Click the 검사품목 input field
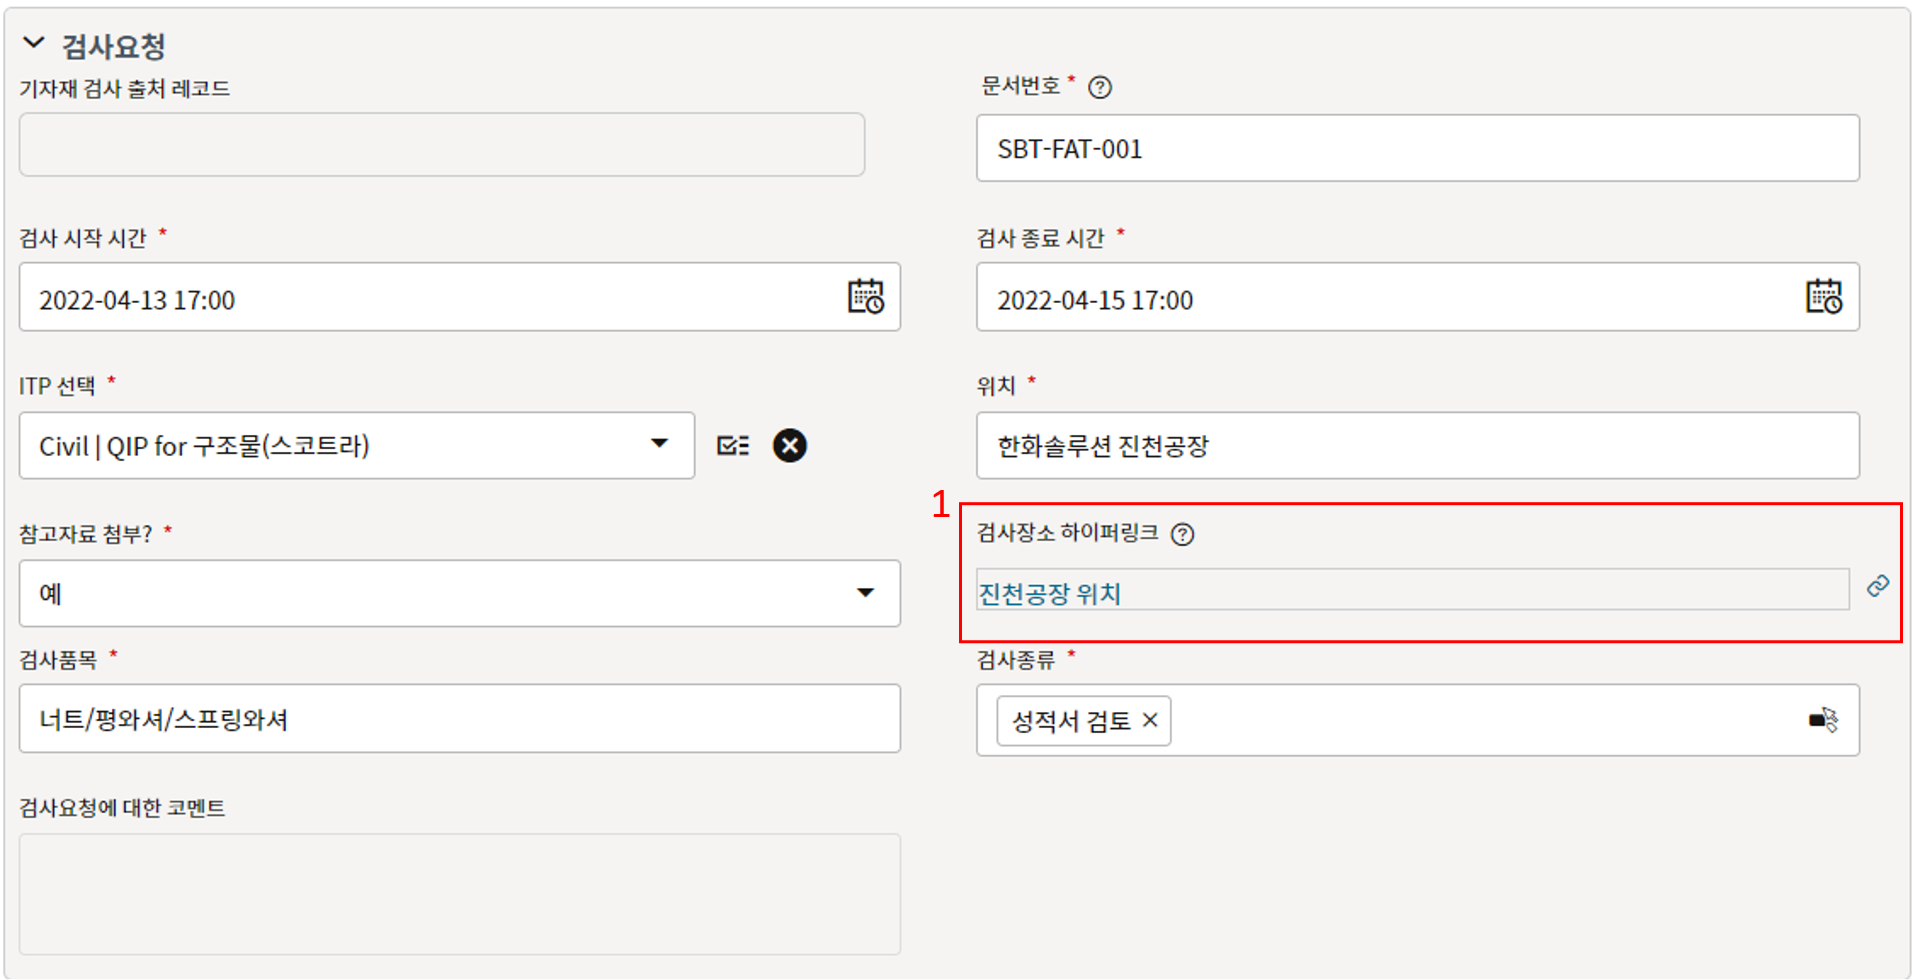 (x=459, y=719)
